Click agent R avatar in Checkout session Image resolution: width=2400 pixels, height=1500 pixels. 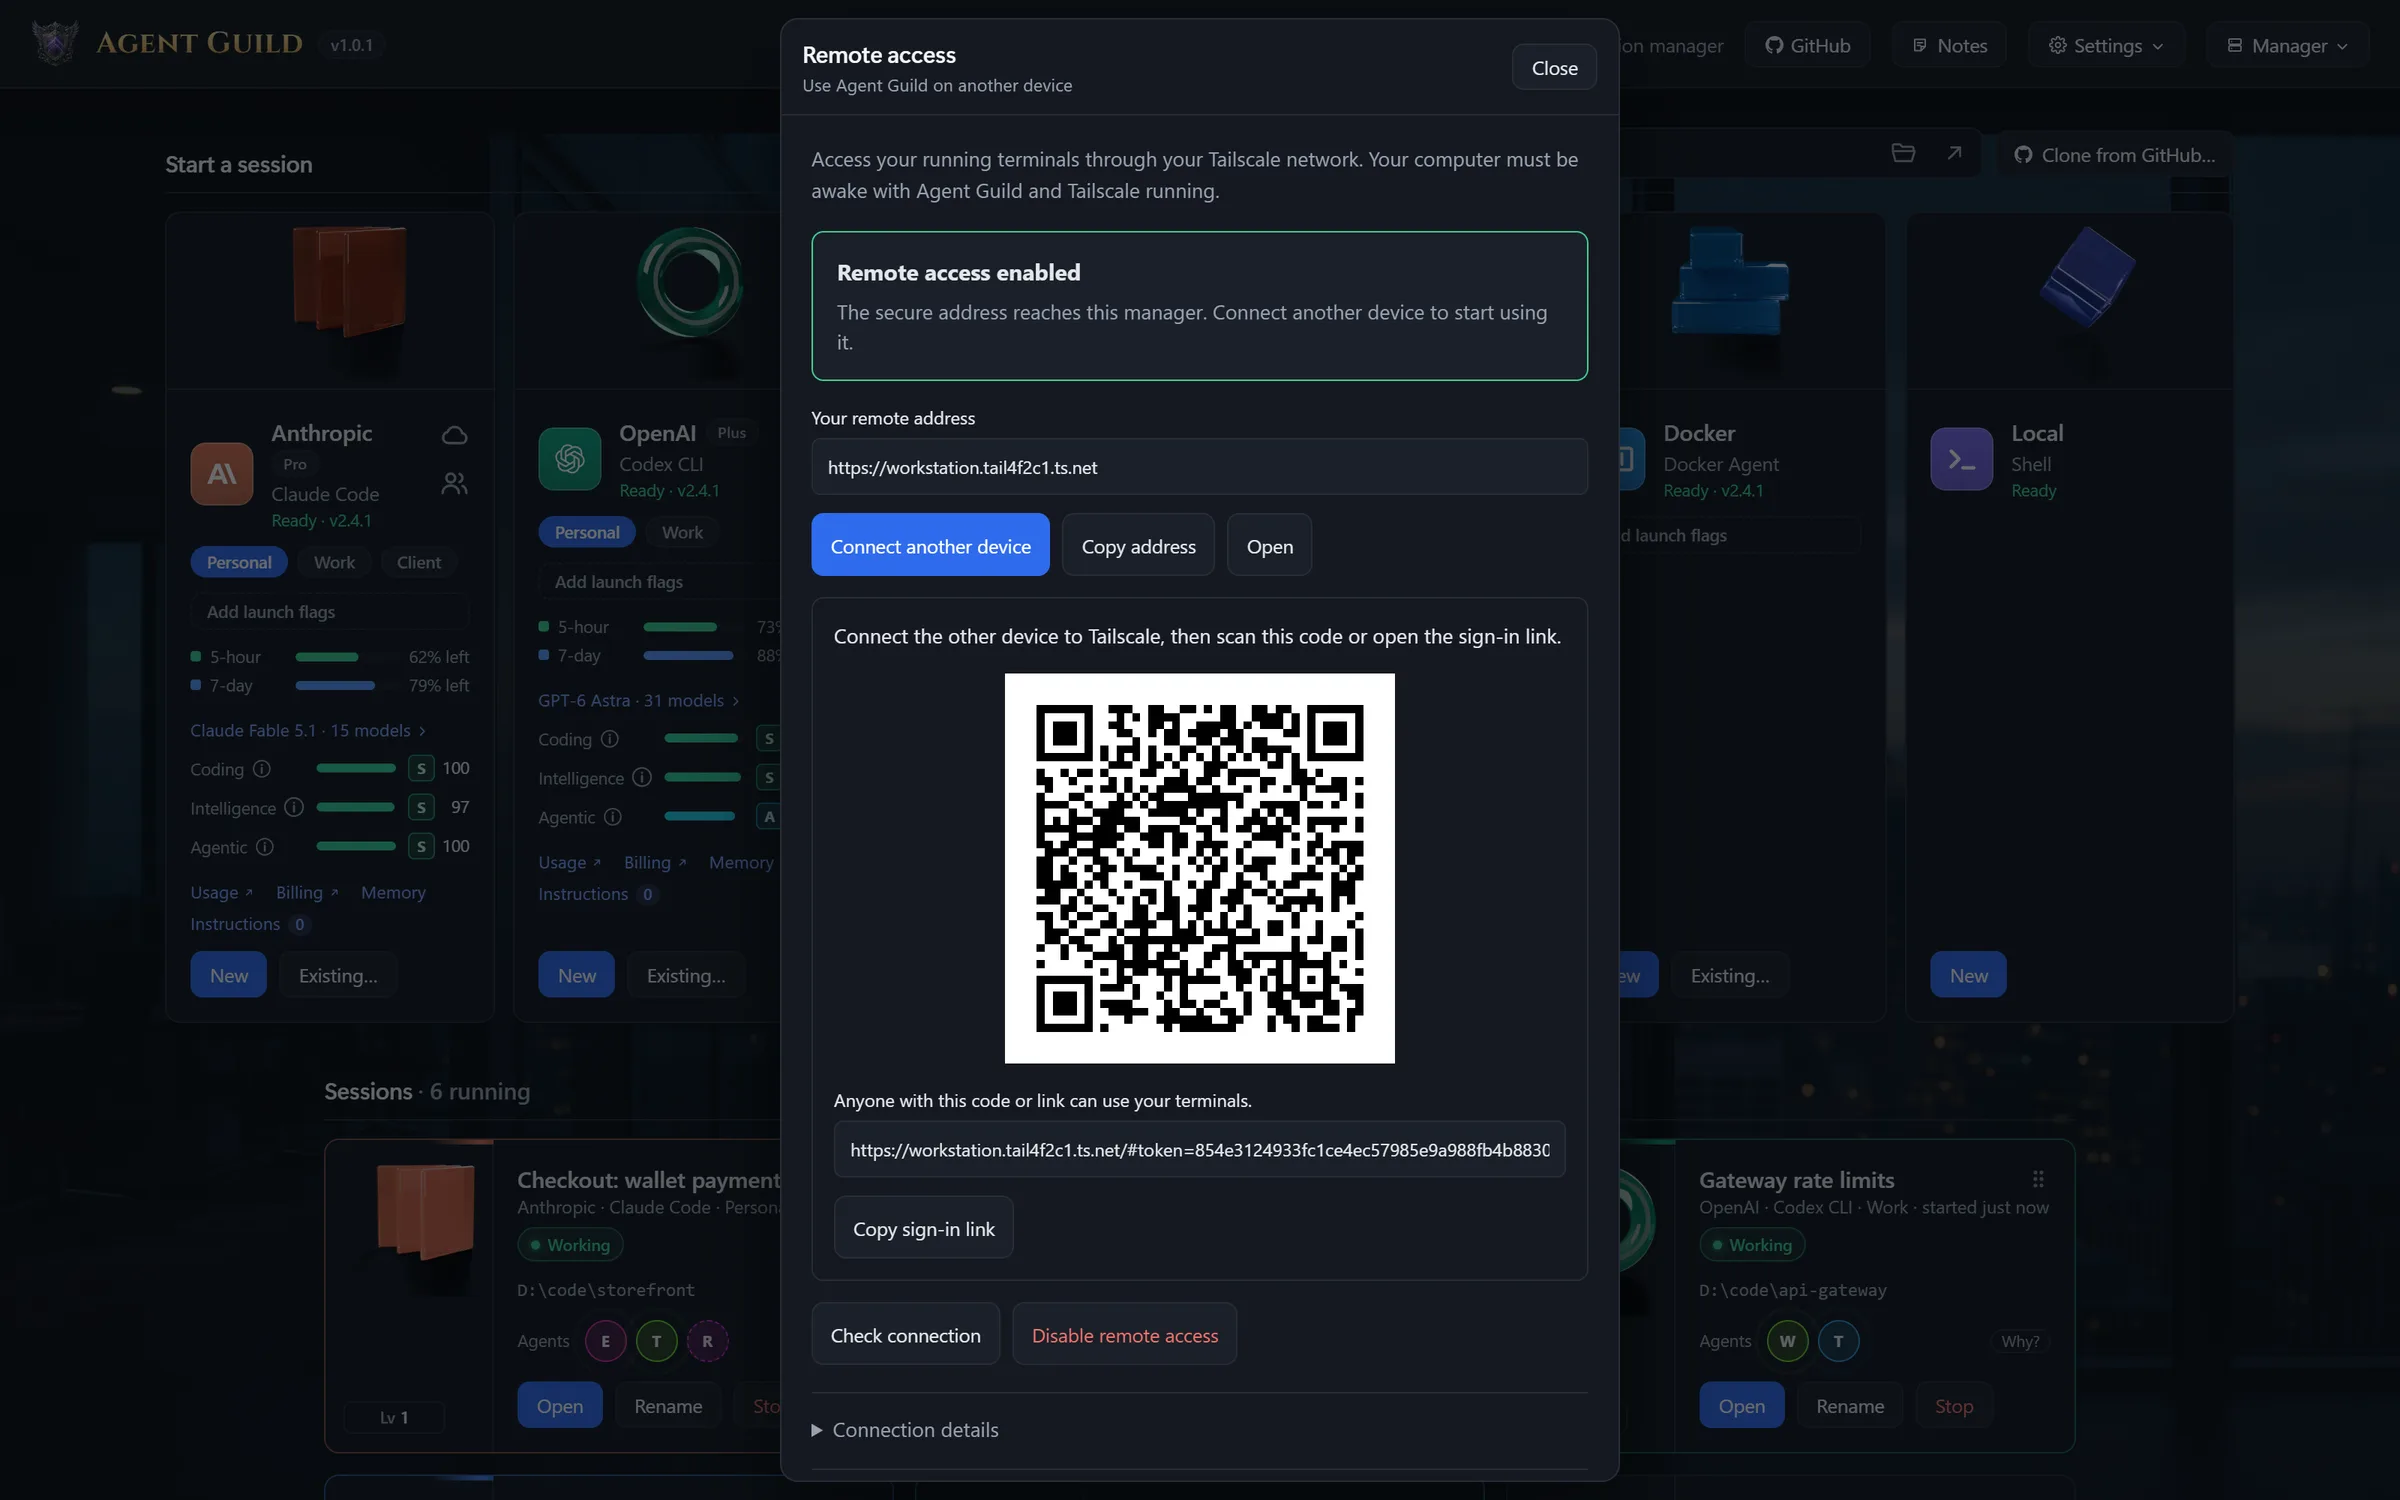[707, 1341]
